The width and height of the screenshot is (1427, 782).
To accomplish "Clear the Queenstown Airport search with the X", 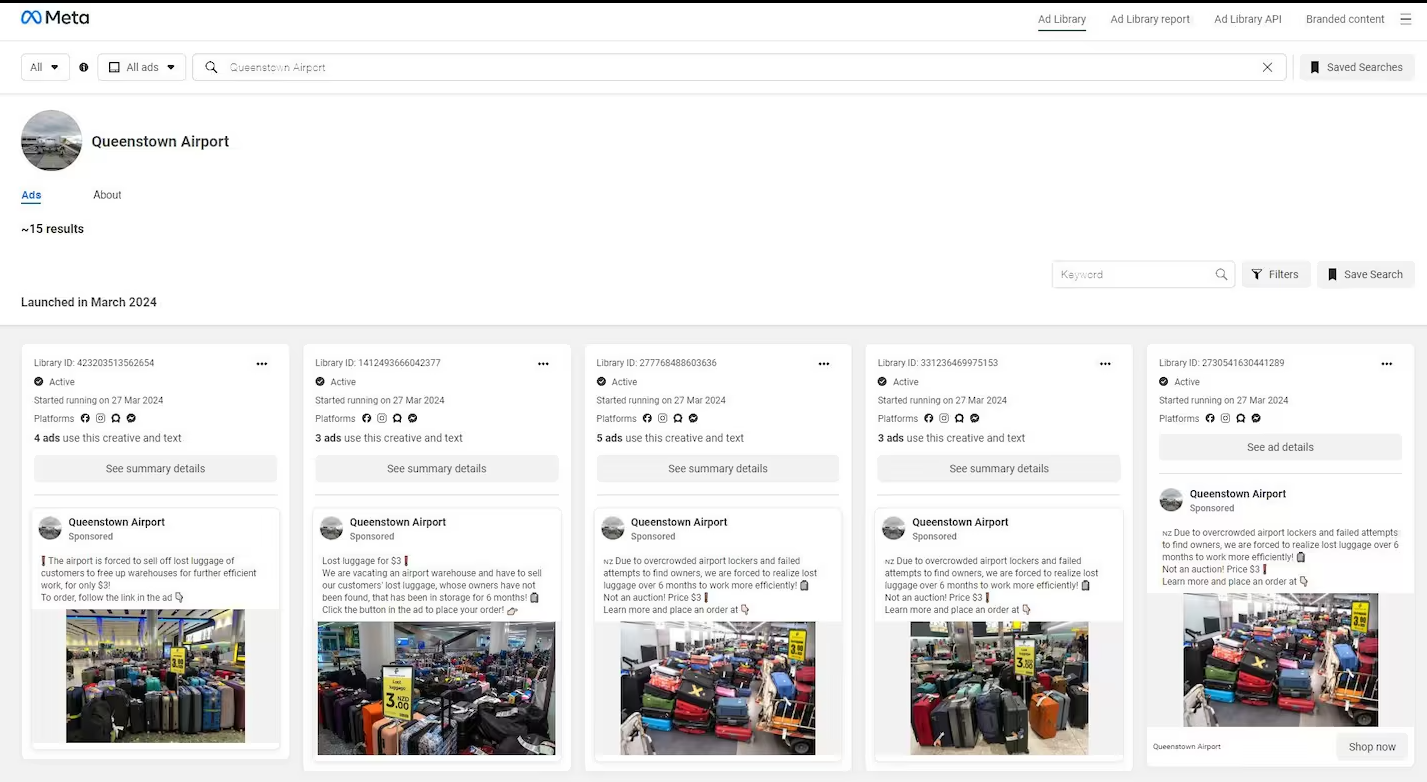I will 1267,67.
